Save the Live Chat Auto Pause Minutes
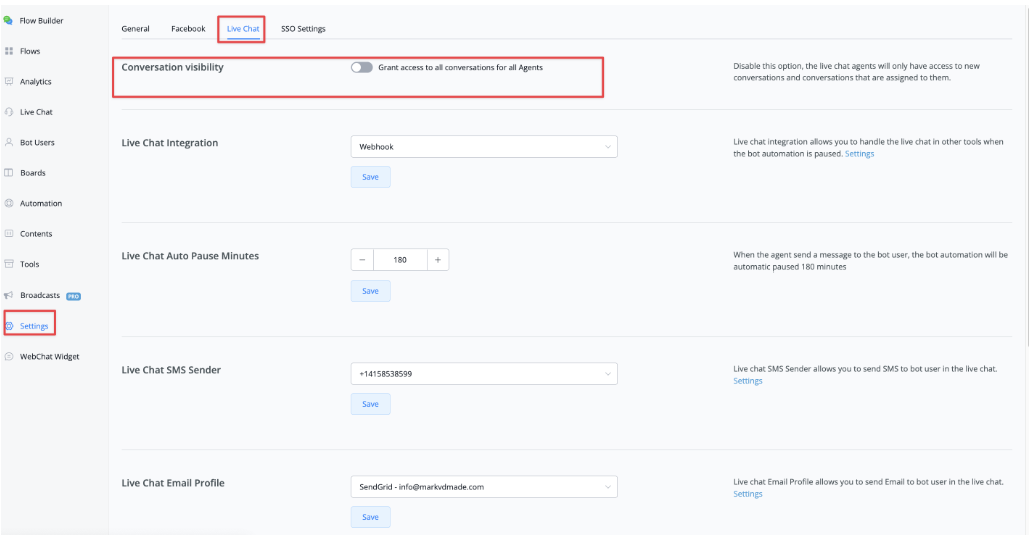The height and width of the screenshot is (542, 1036). click(x=370, y=291)
